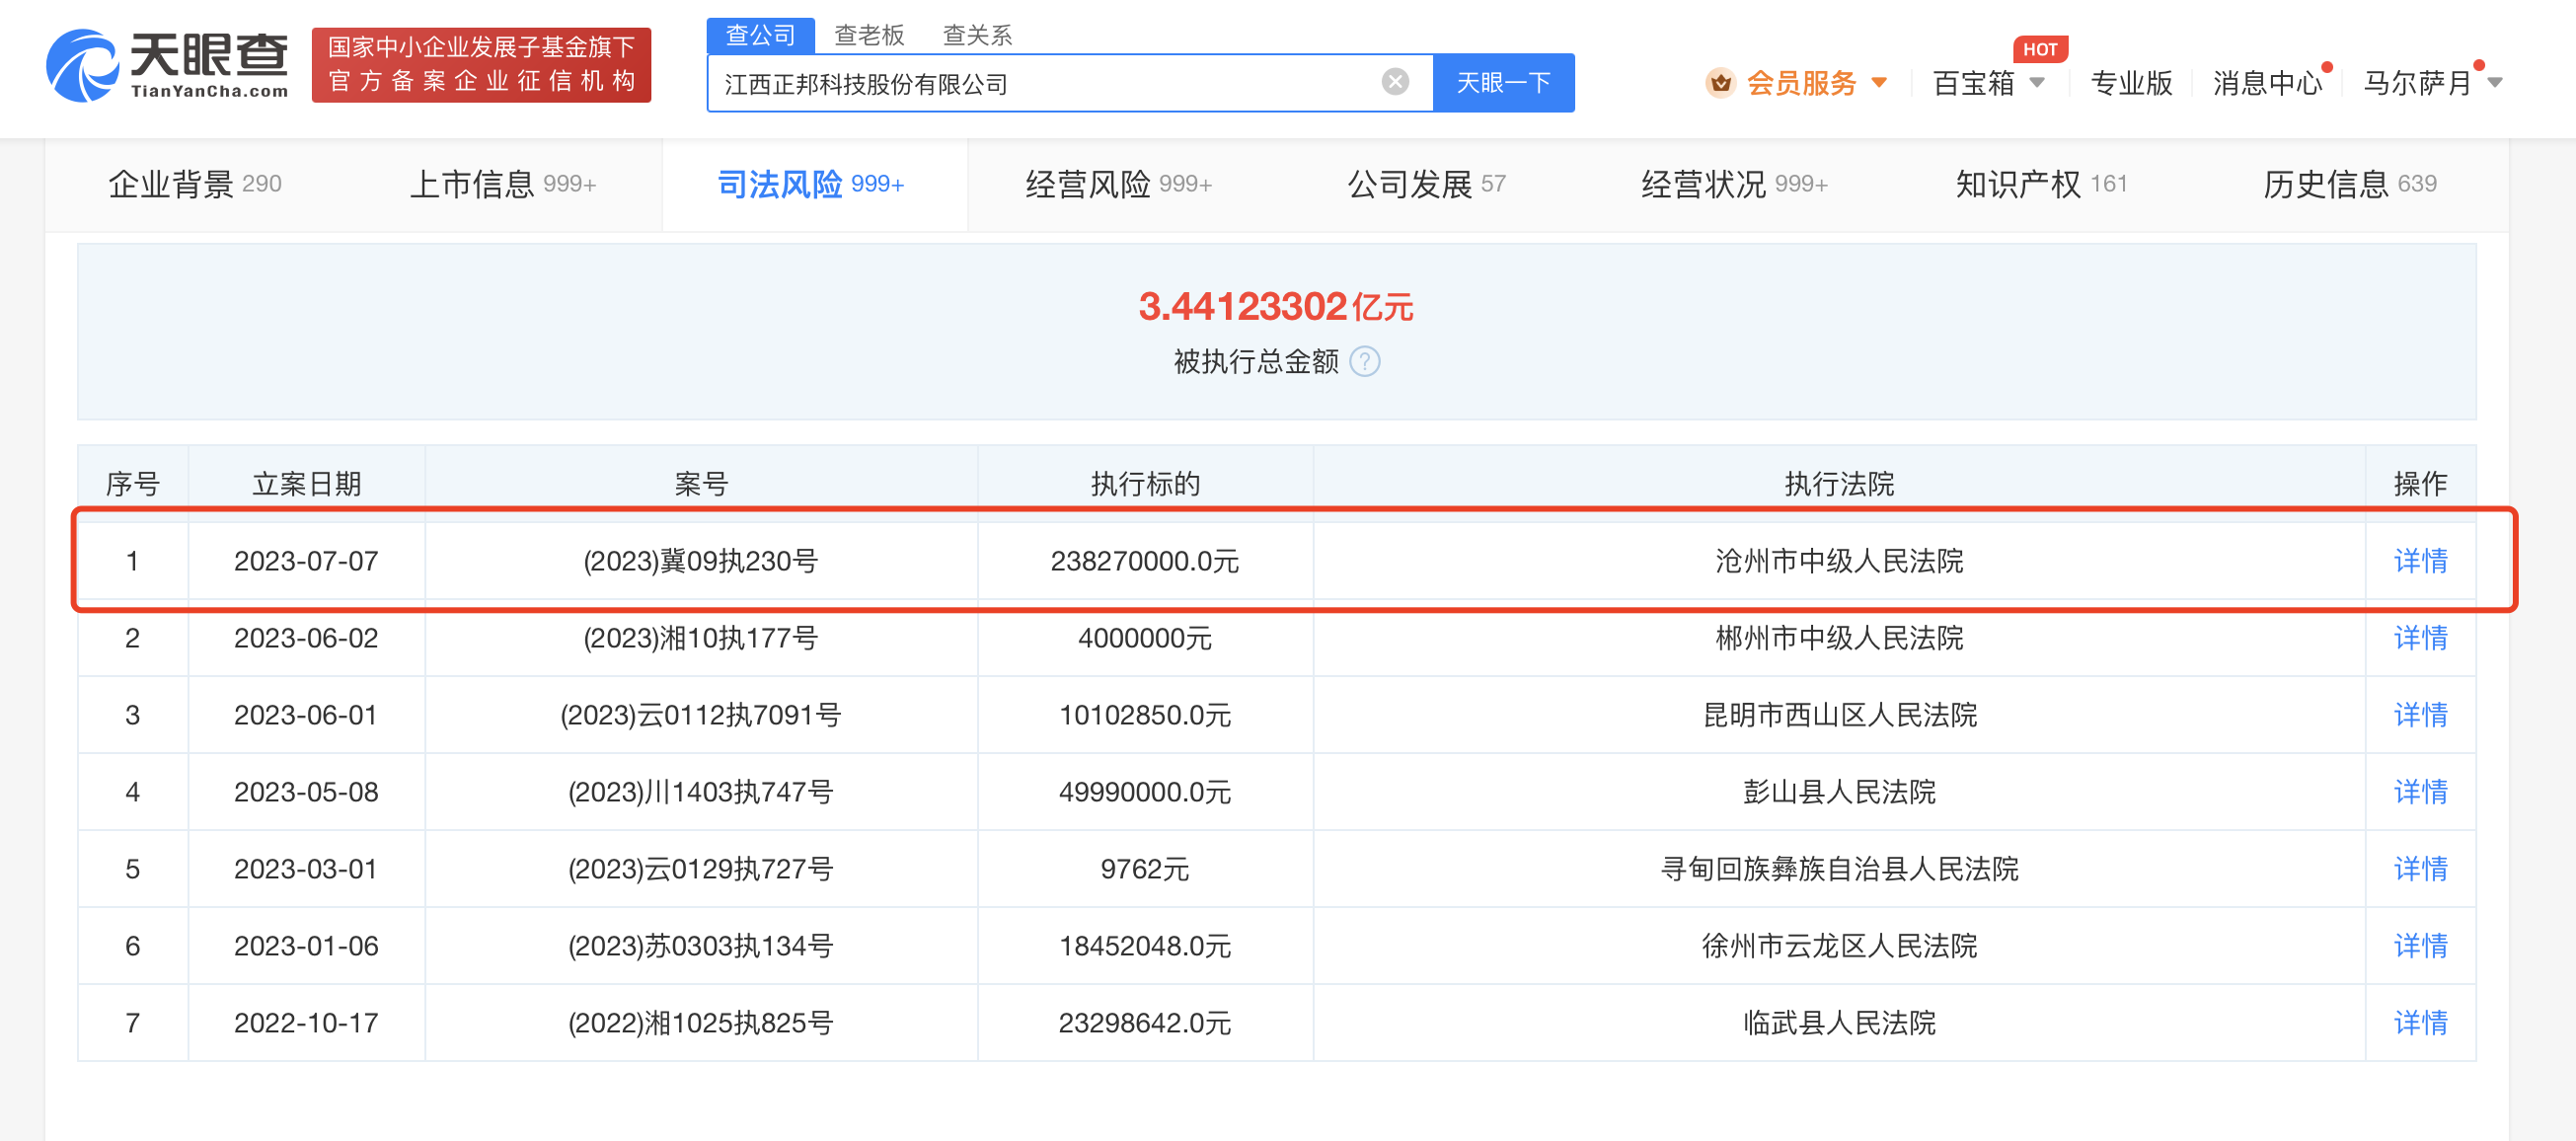Open 详情 for the 沧州市中级人民法院 case

coord(2419,561)
